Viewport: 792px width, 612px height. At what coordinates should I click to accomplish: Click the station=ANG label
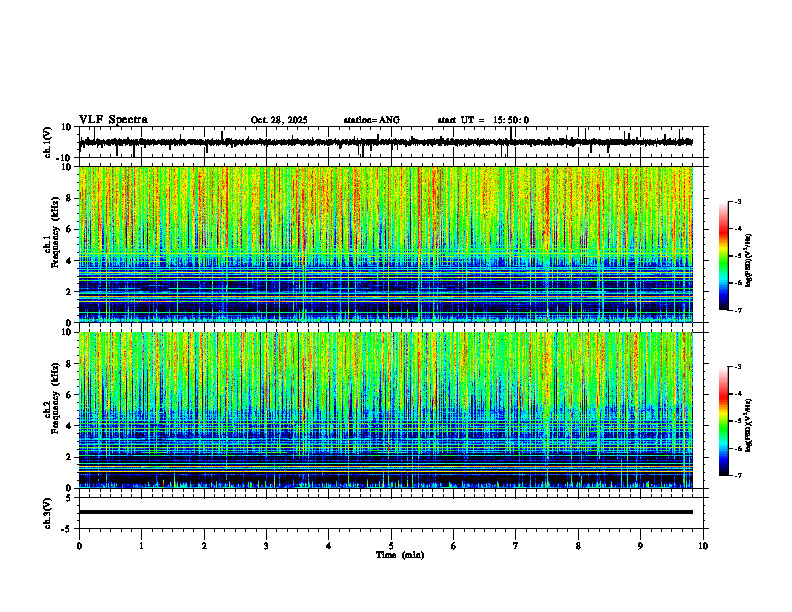coord(371,120)
